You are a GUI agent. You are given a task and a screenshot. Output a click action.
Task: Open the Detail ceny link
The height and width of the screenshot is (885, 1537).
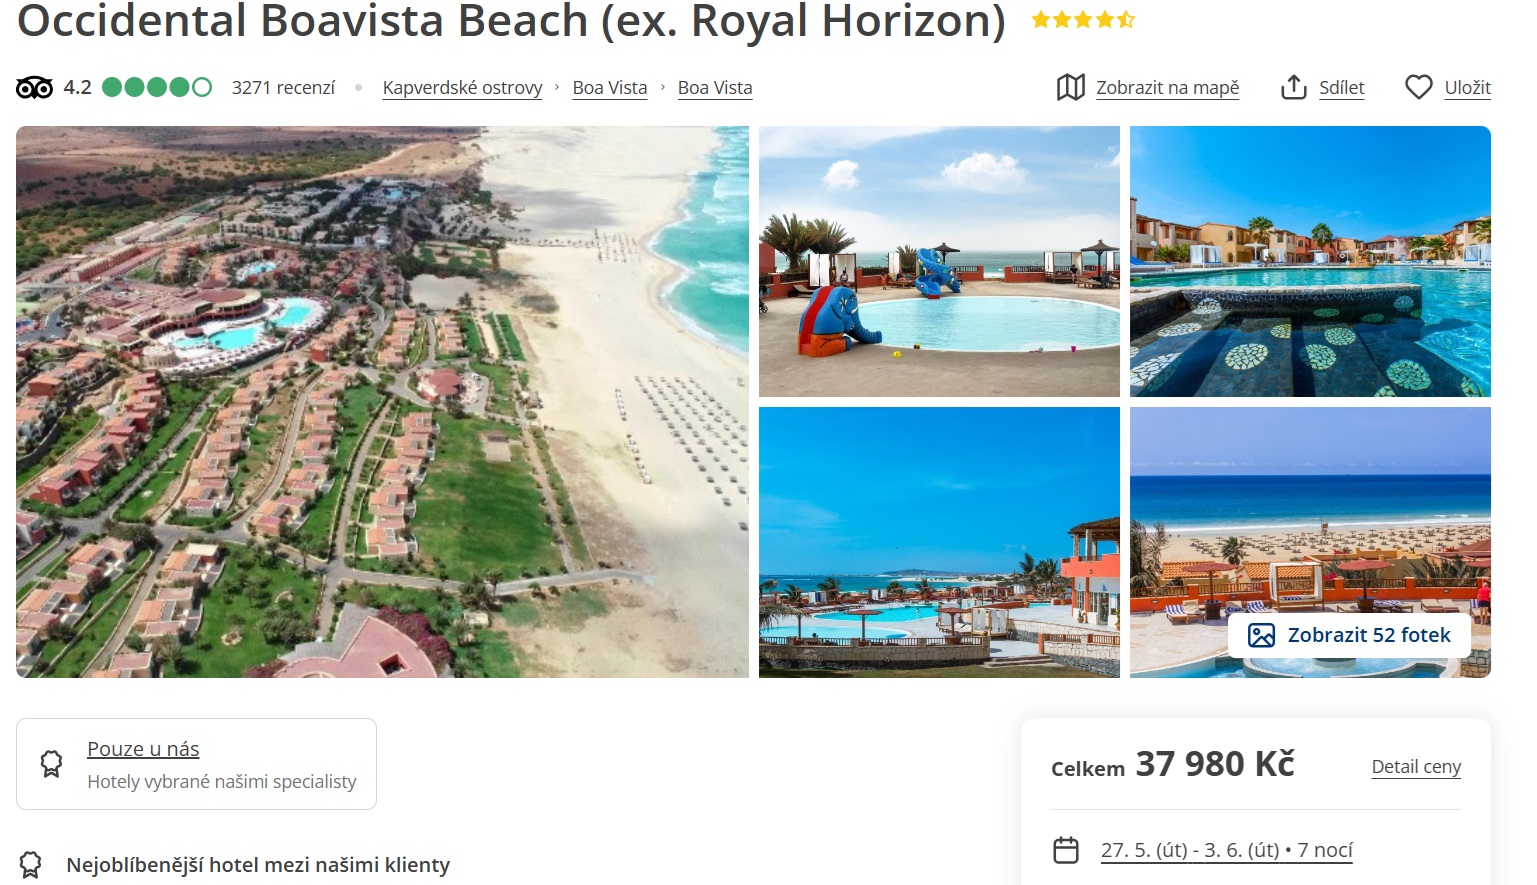pos(1416,767)
